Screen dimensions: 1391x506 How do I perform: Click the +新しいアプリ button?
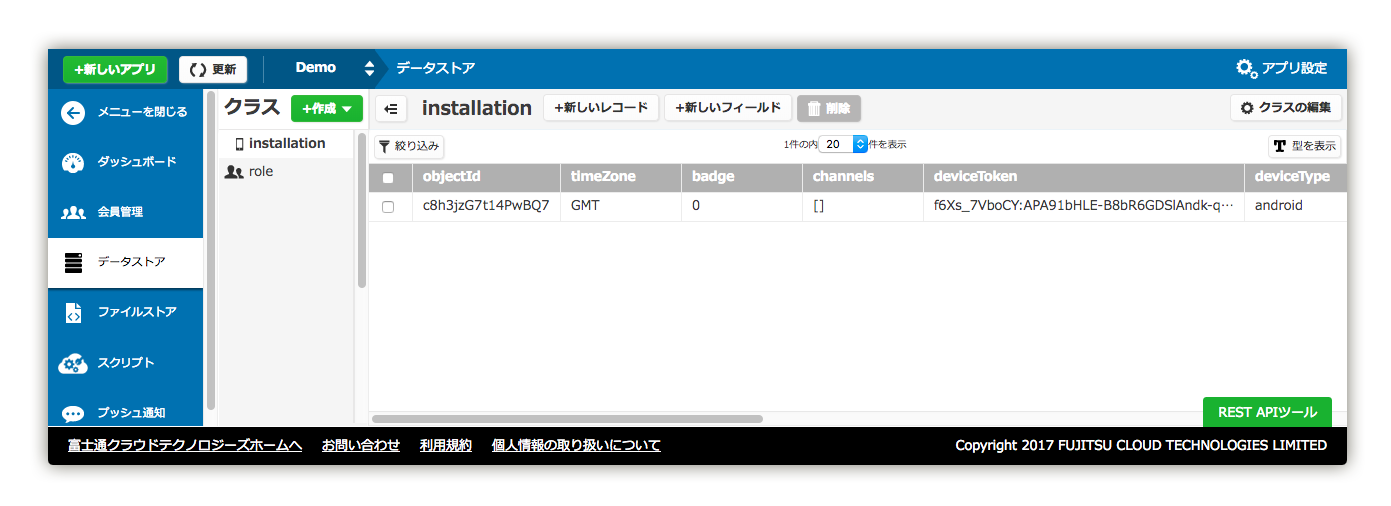click(115, 69)
